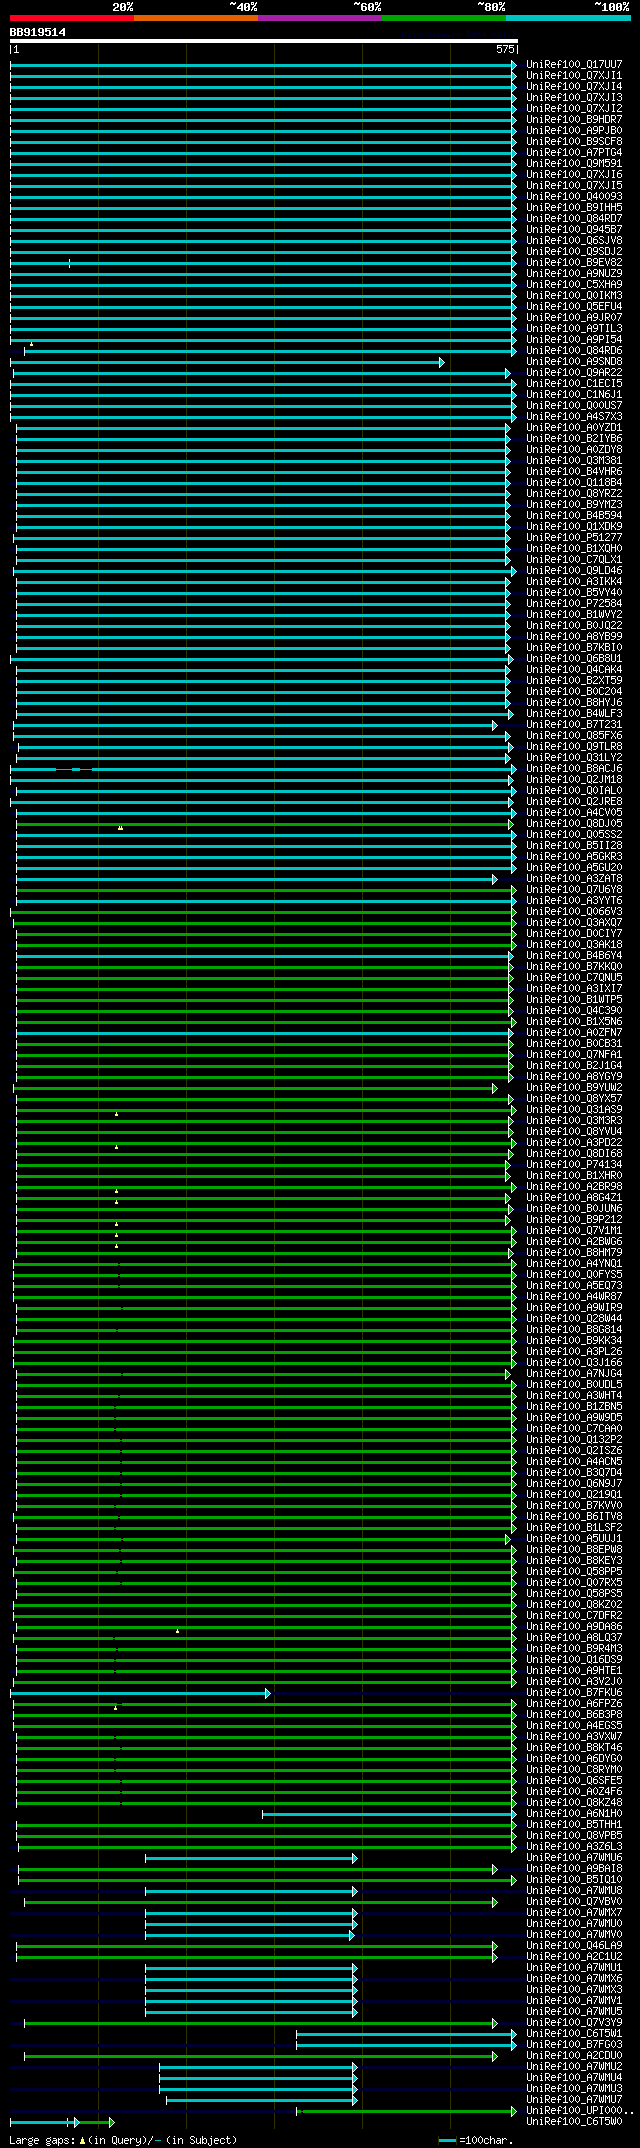Select hit label UniRef100_D0CIY7
The image size is (640, 2148).
[574, 933]
